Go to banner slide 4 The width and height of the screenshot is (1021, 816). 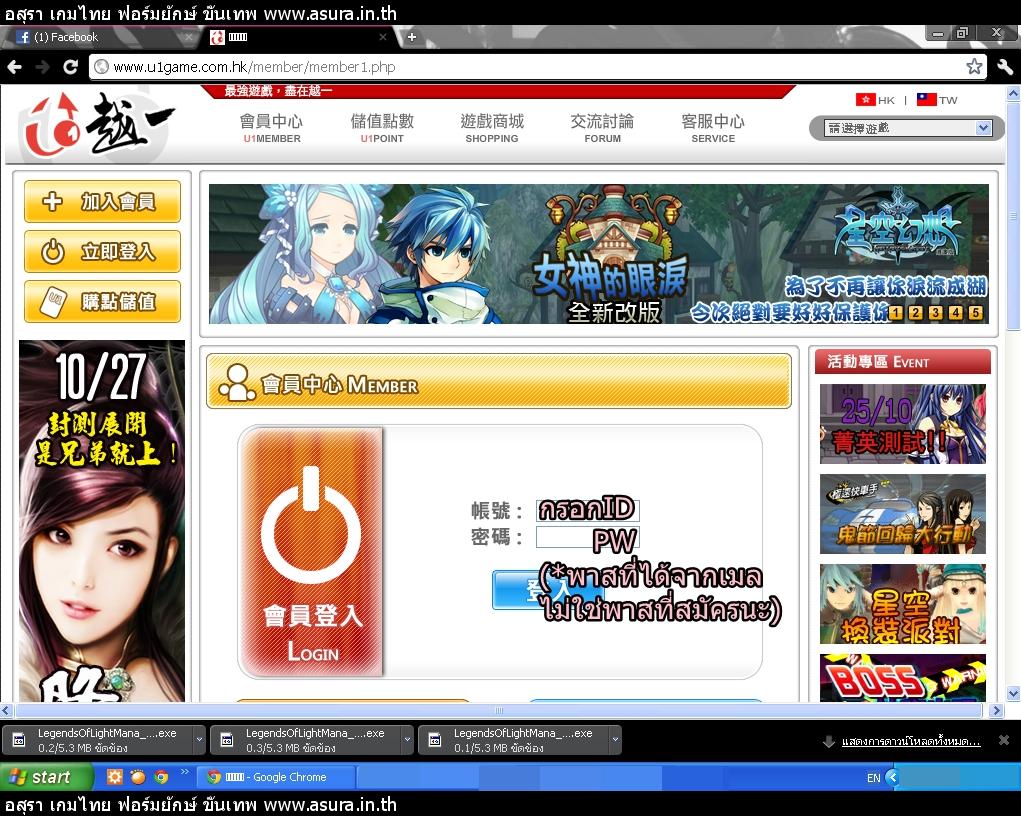955,313
